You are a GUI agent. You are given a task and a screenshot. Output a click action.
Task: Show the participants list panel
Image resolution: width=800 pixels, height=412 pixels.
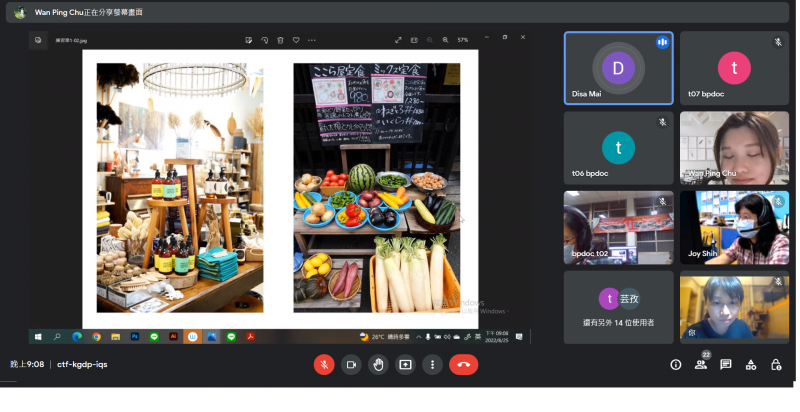point(701,365)
